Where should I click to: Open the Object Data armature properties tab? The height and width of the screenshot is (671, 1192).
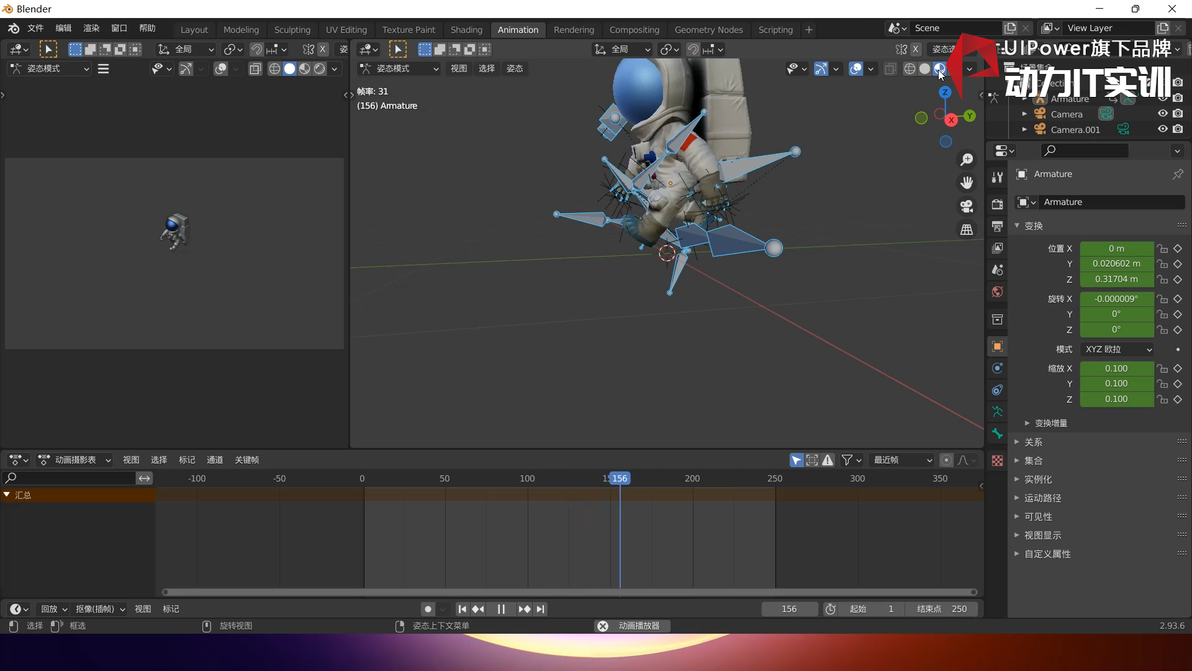997,412
